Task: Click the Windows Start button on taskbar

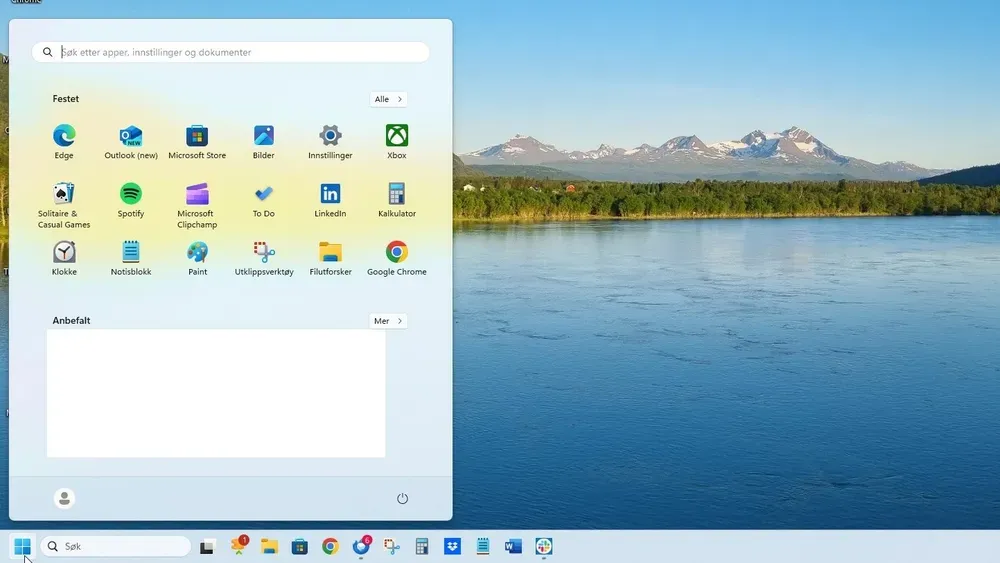Action: pyautogui.click(x=22, y=546)
